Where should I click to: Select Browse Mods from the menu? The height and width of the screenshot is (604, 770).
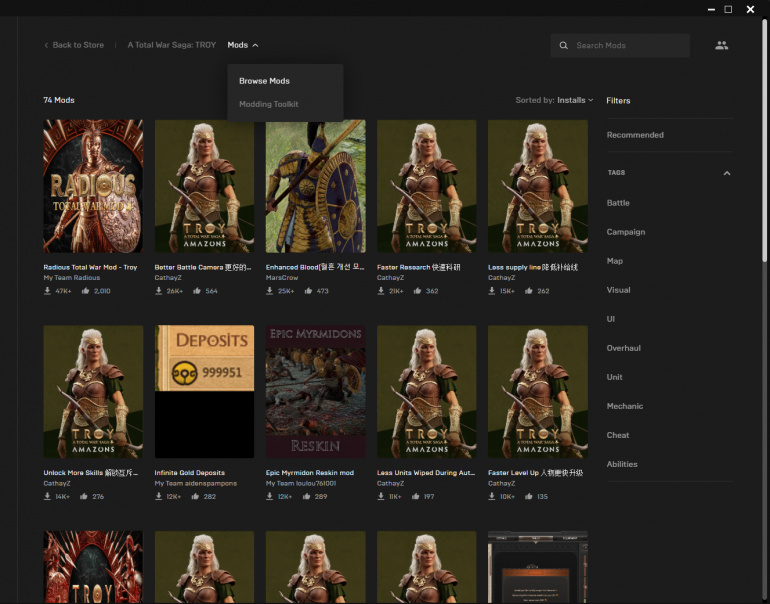[264, 81]
